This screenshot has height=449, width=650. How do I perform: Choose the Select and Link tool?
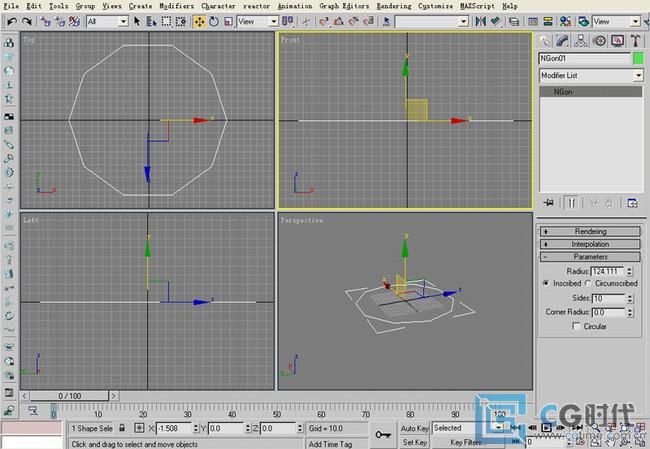(45, 21)
